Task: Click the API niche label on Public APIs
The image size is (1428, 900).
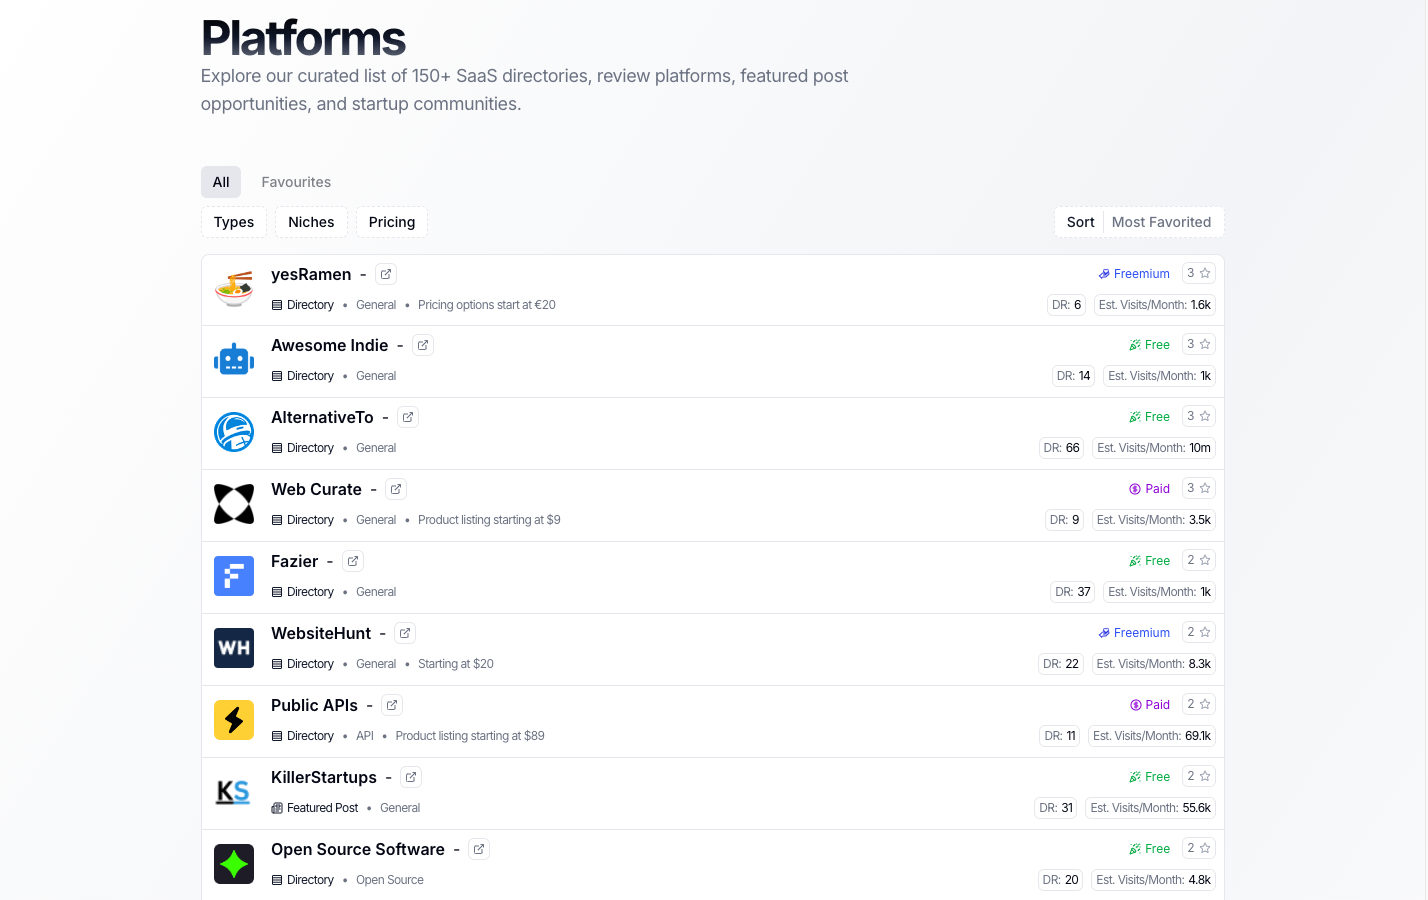Action: 365,736
